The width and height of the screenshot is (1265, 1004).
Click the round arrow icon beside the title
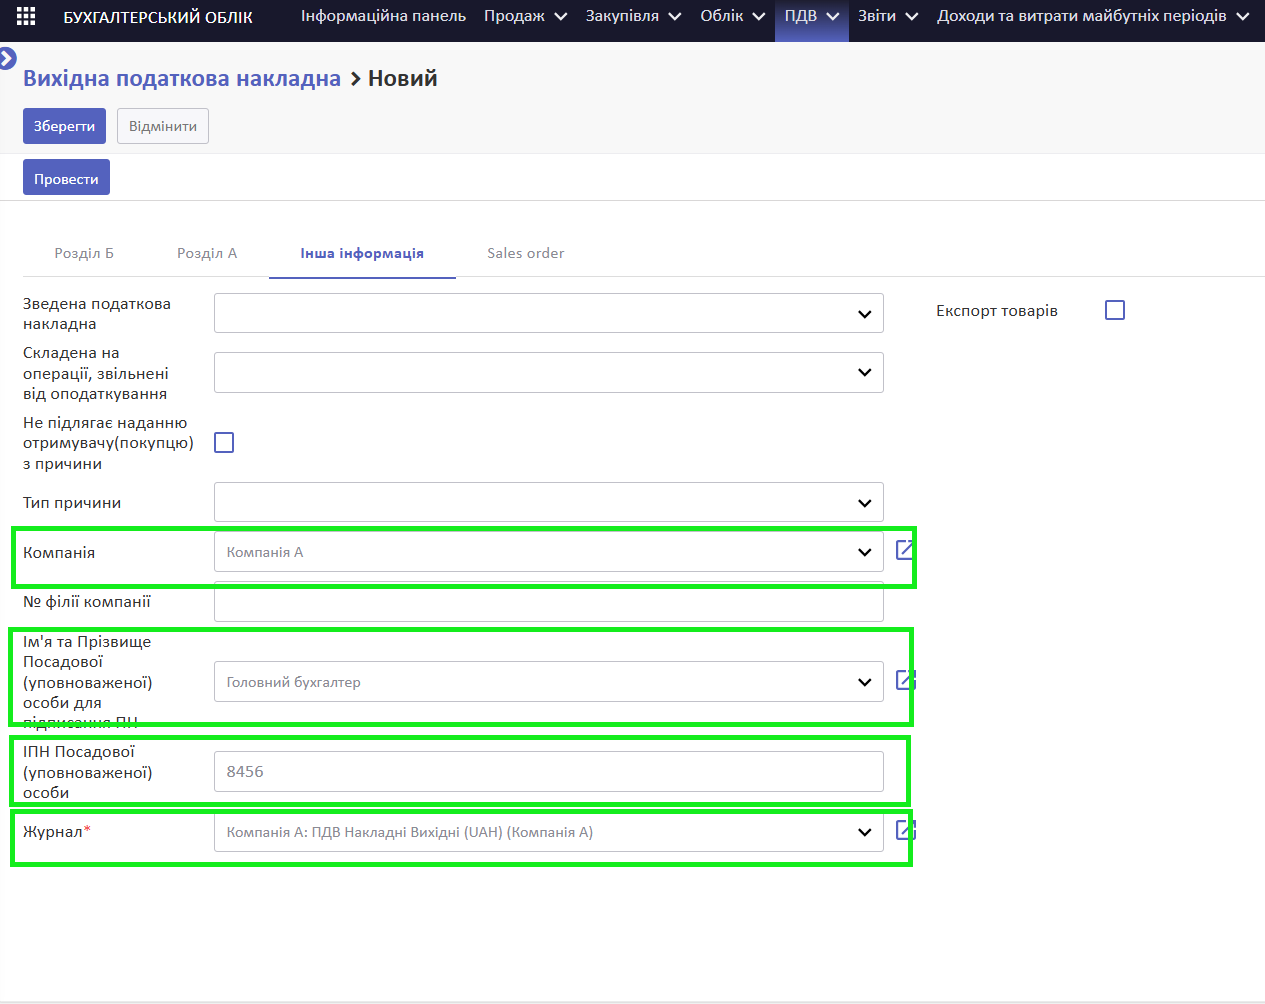7,59
